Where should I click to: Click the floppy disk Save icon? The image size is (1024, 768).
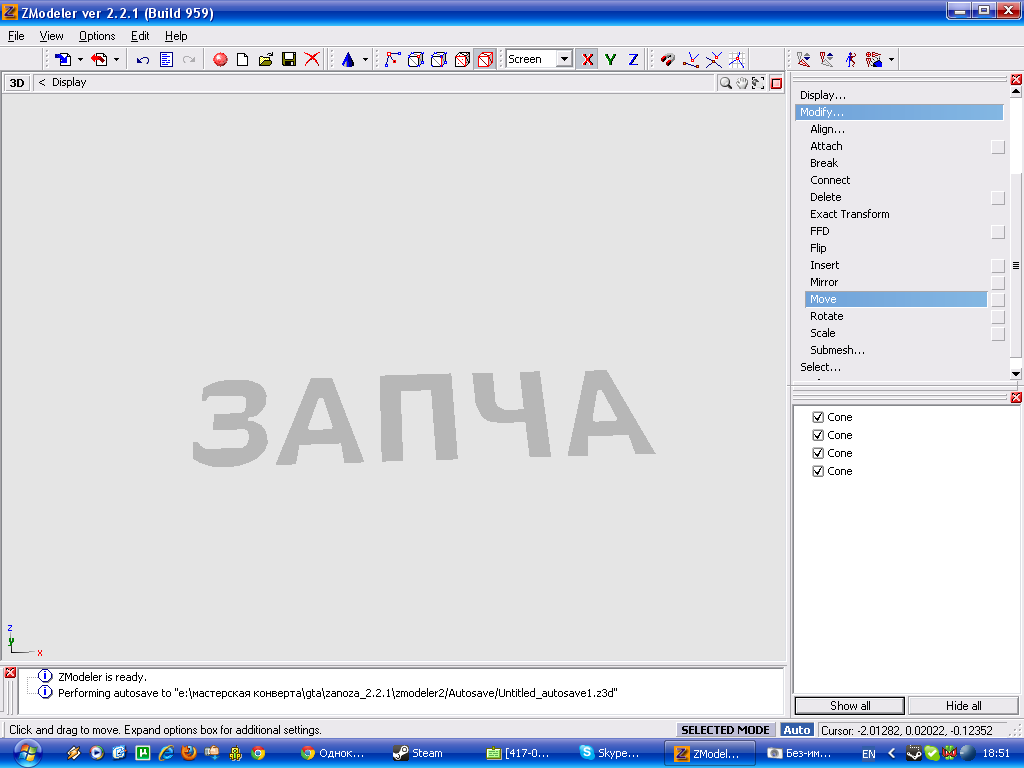point(288,60)
